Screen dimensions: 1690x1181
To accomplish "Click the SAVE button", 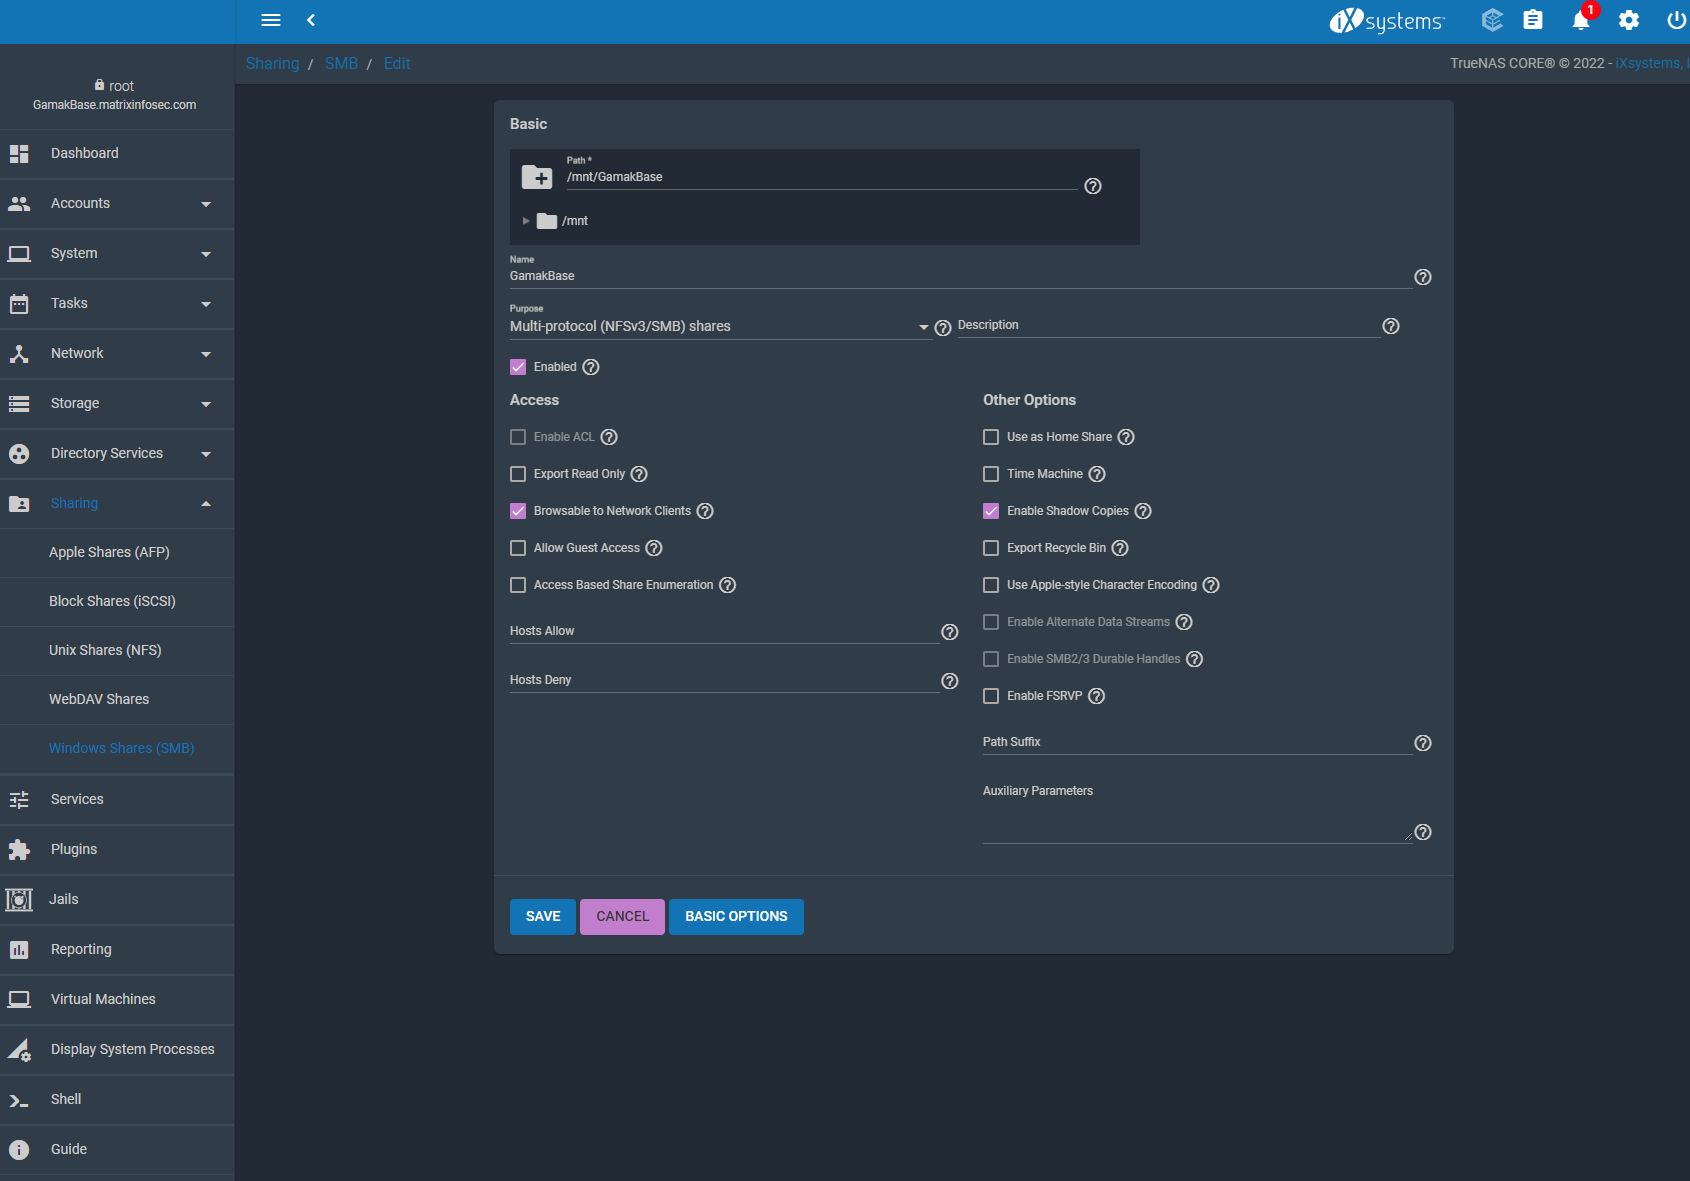I will click(543, 917).
